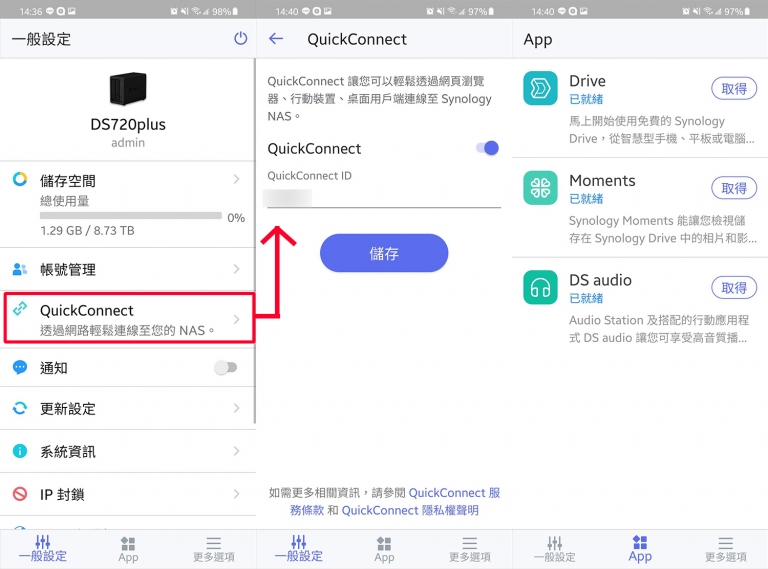This screenshot has width=768, height=569.
Task: Expand 儲存空間 row chevron
Action: [237, 179]
